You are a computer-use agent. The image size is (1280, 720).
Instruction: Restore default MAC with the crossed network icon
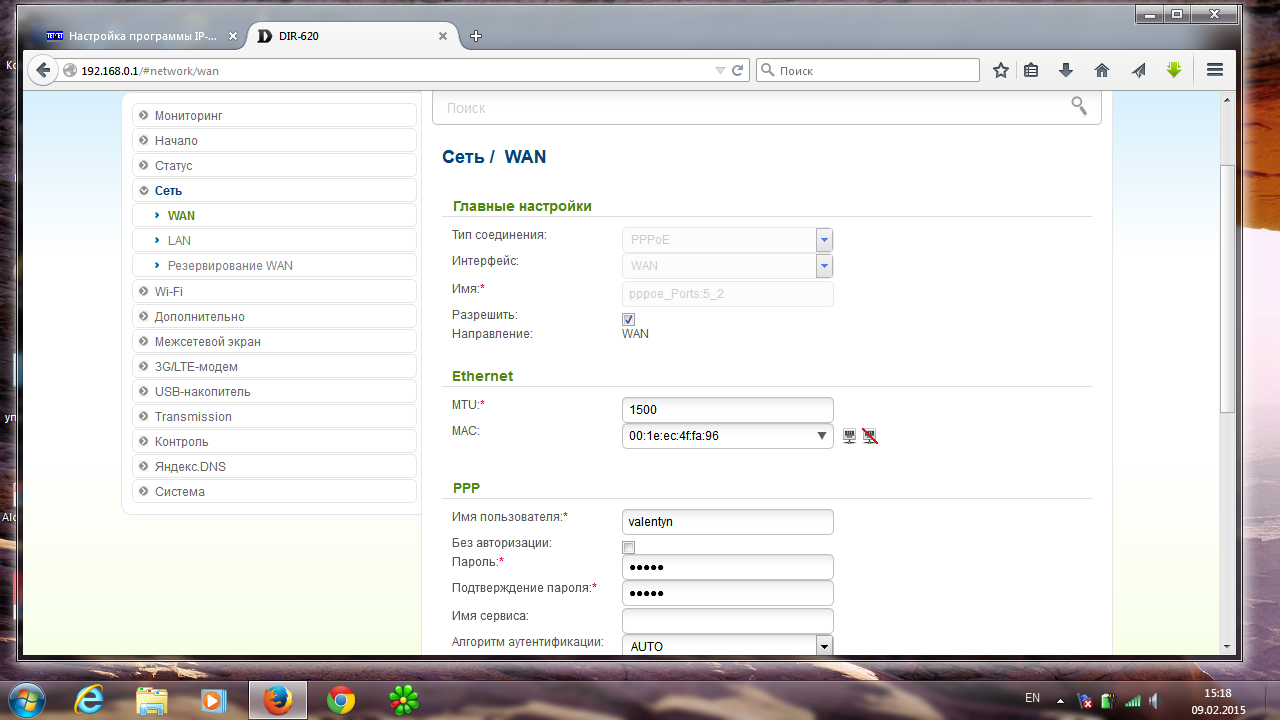[870, 436]
